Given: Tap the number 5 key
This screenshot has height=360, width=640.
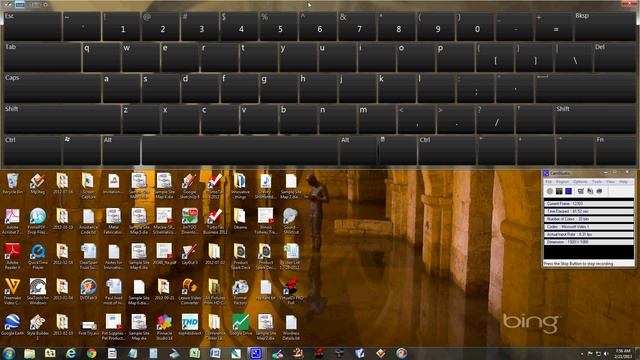Looking at the screenshot, I should 279,26.
